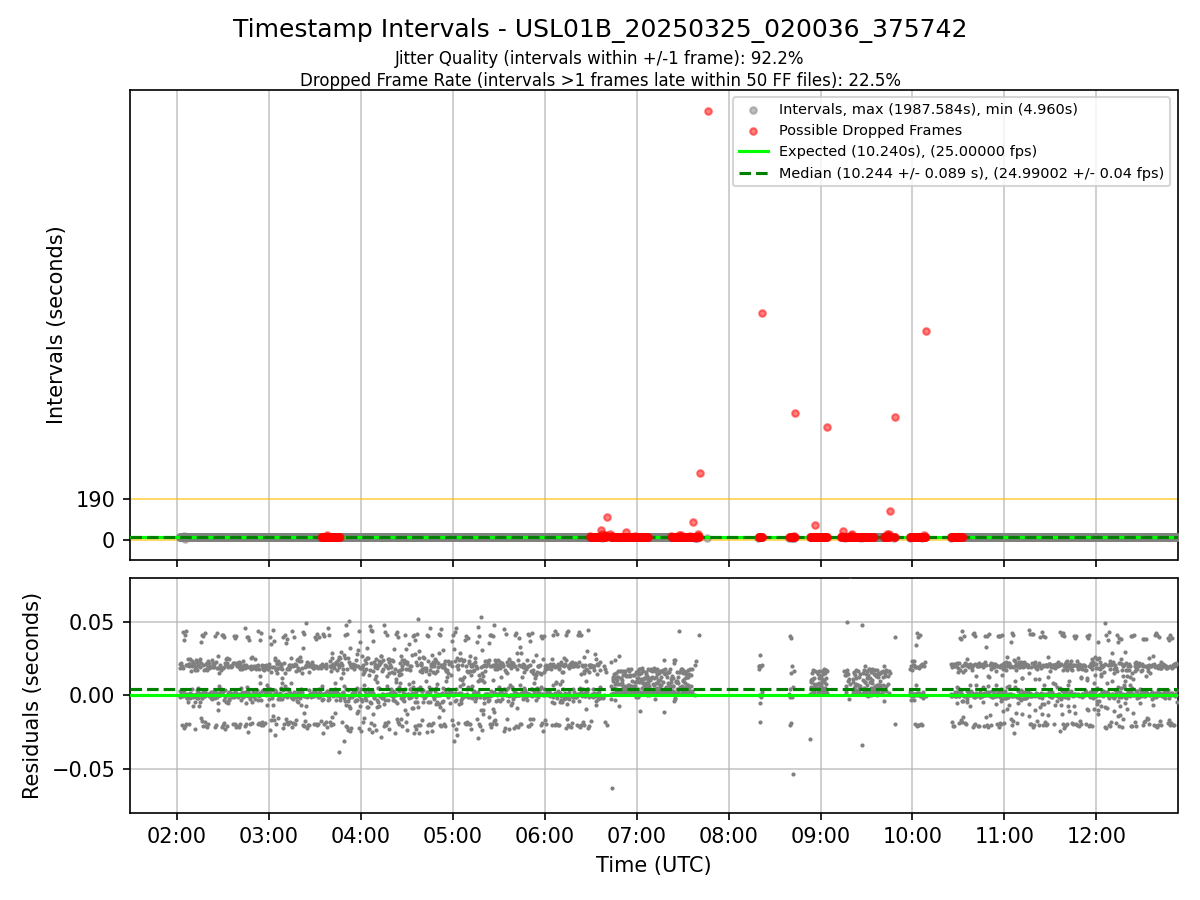Click the red dot marker in the legend
The image size is (1200, 900).
click(x=754, y=131)
